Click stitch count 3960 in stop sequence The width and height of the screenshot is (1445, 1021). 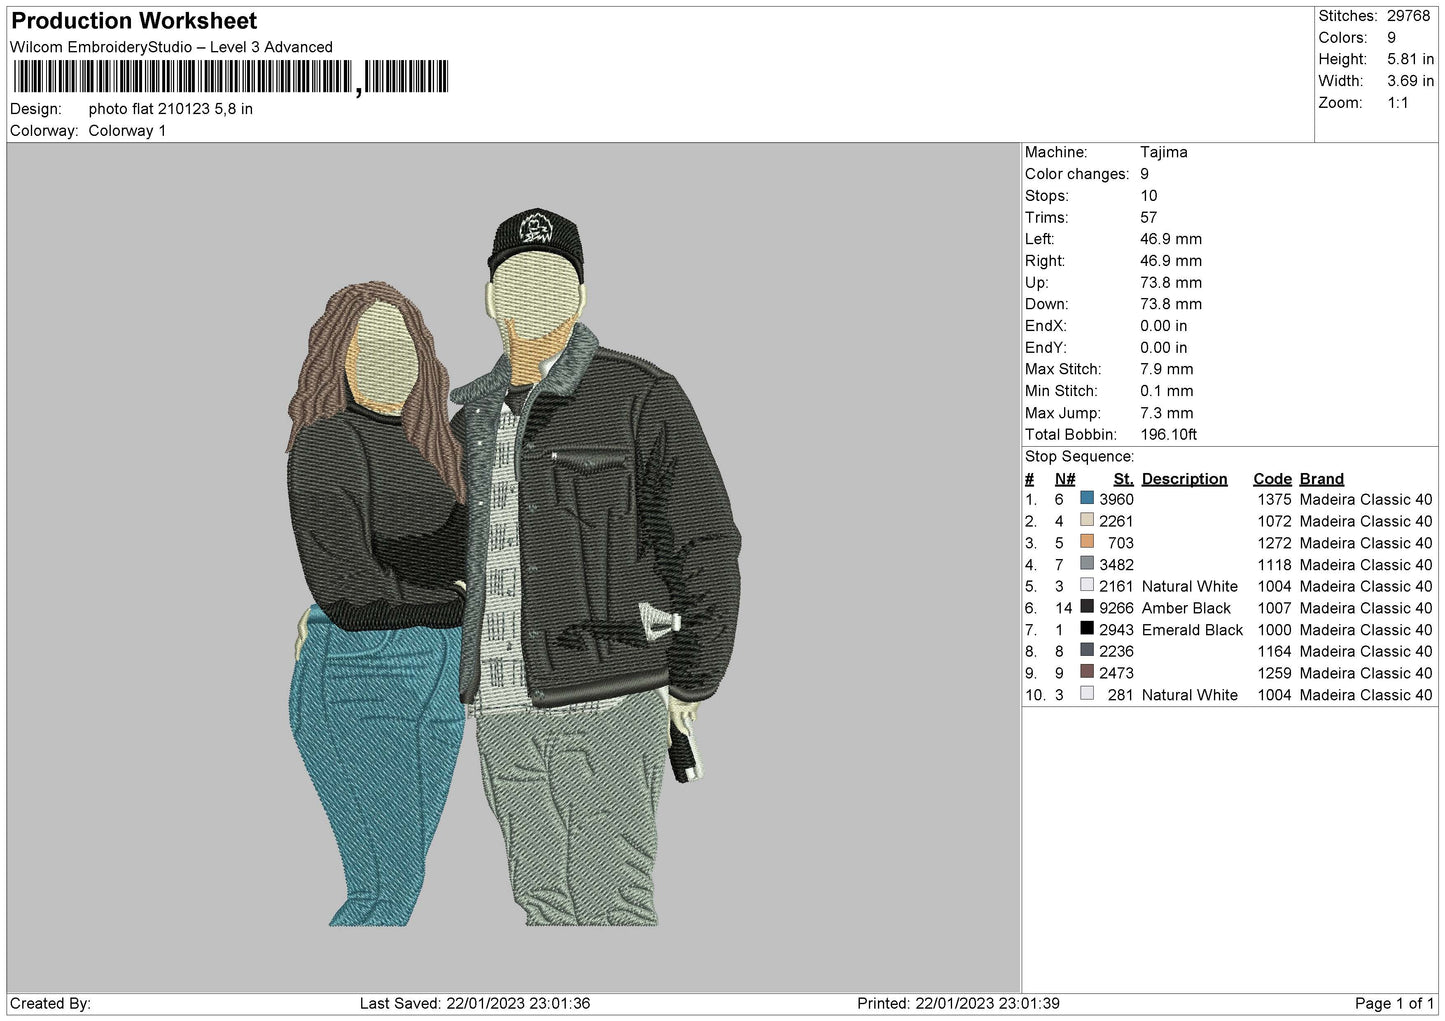(x=1116, y=499)
